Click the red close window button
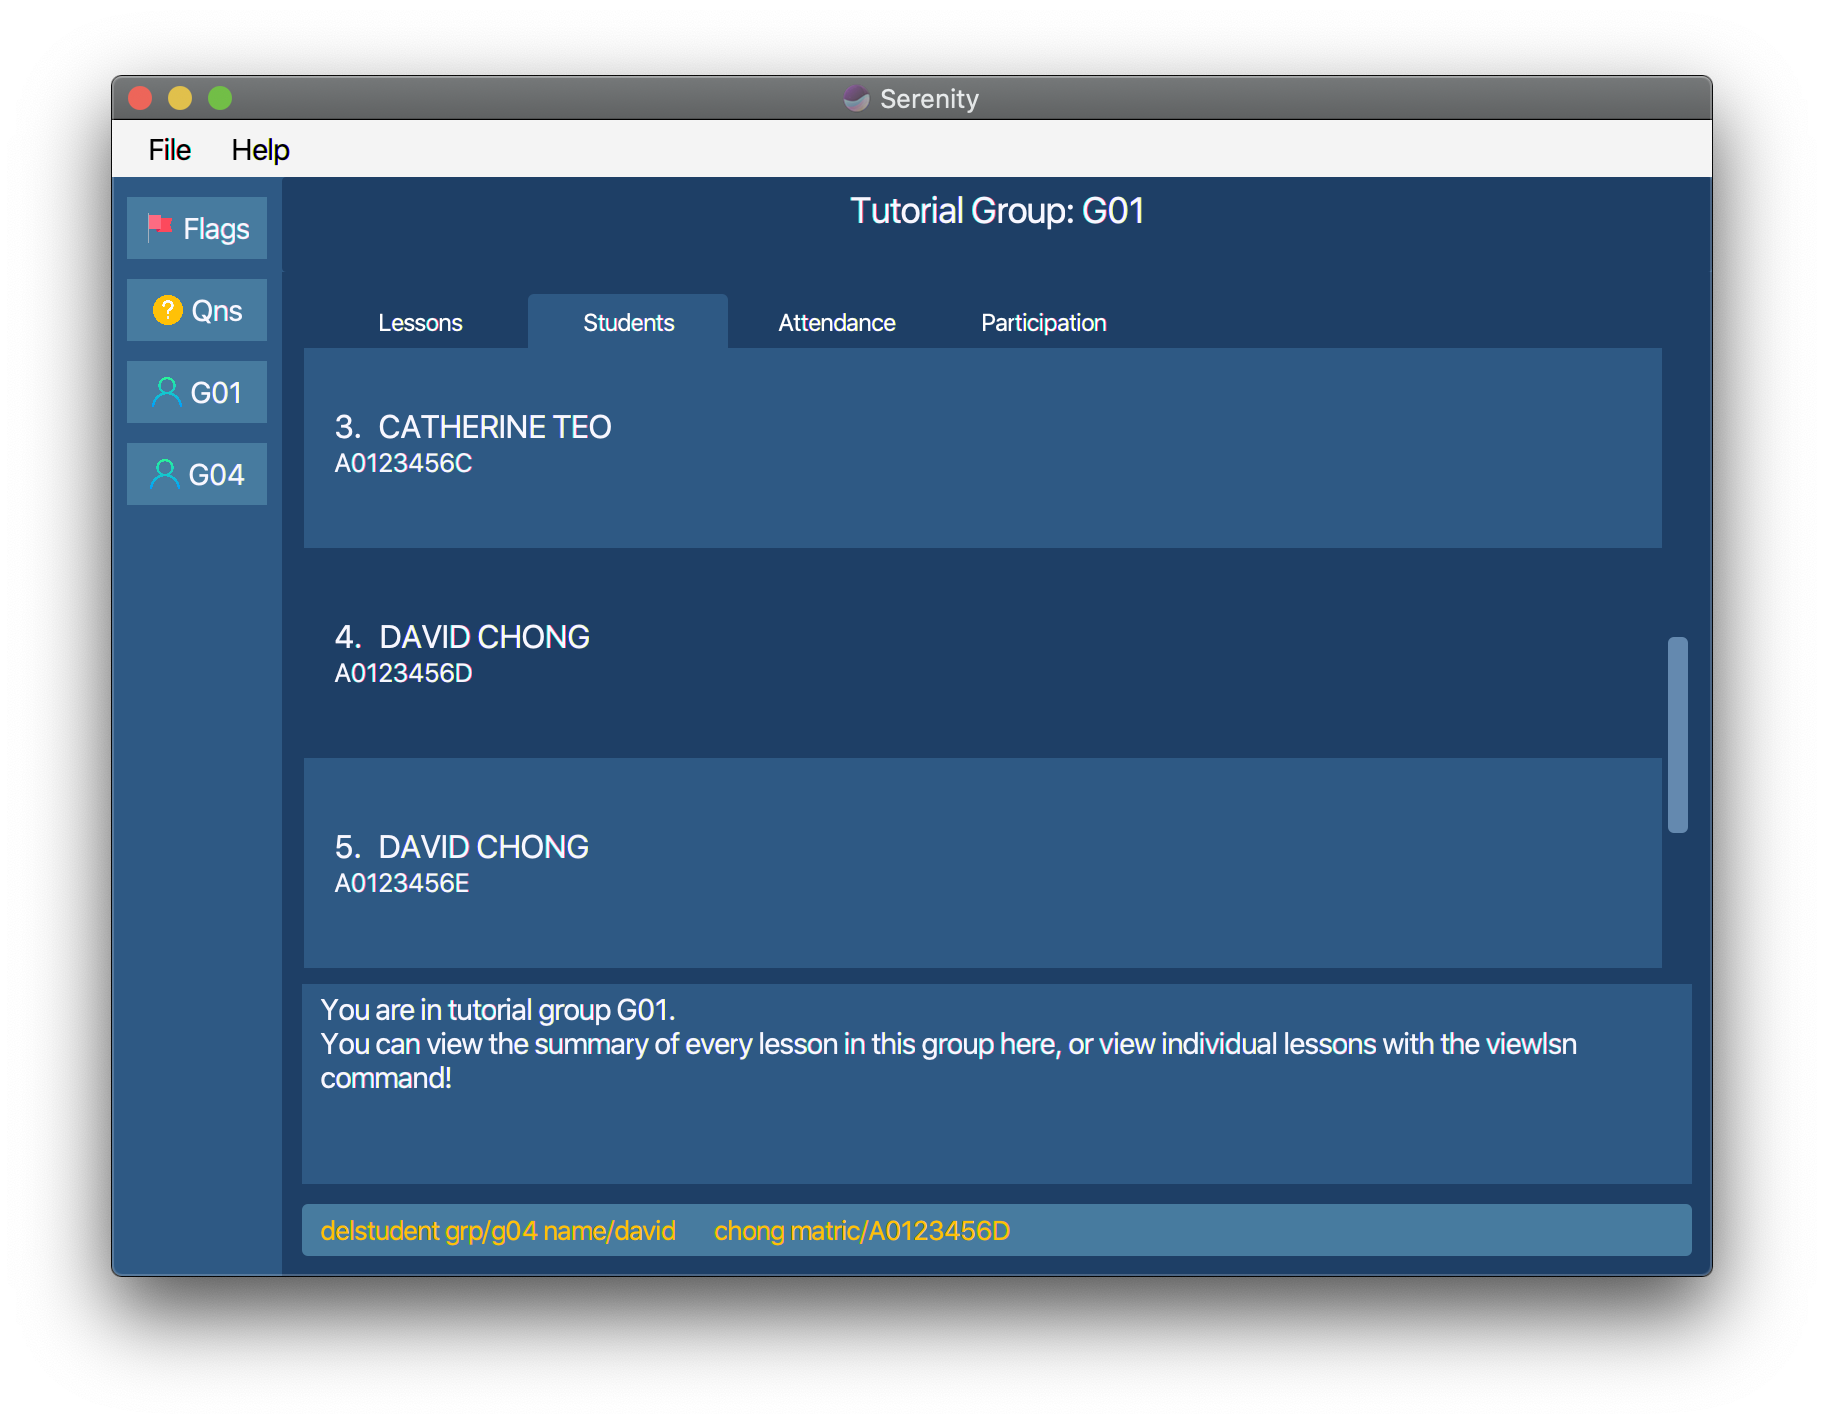 click(x=140, y=98)
